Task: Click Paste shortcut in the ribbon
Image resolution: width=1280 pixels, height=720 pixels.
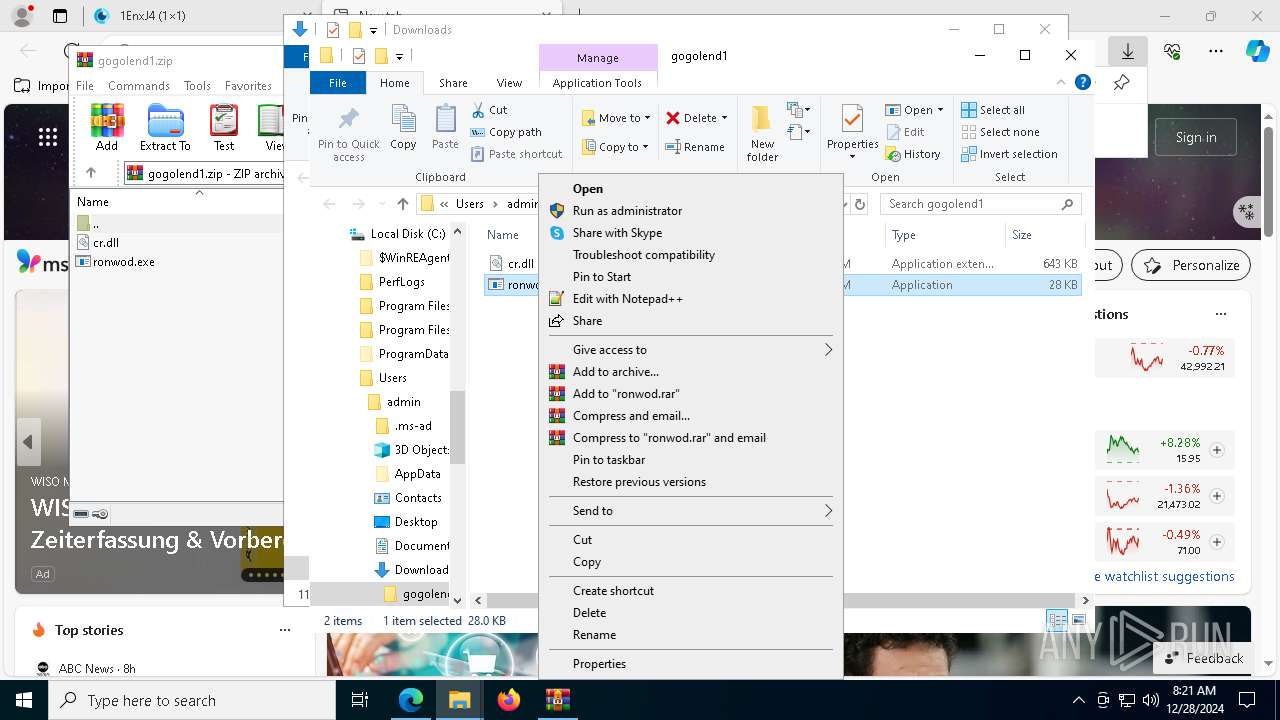Action: pyautogui.click(x=517, y=154)
